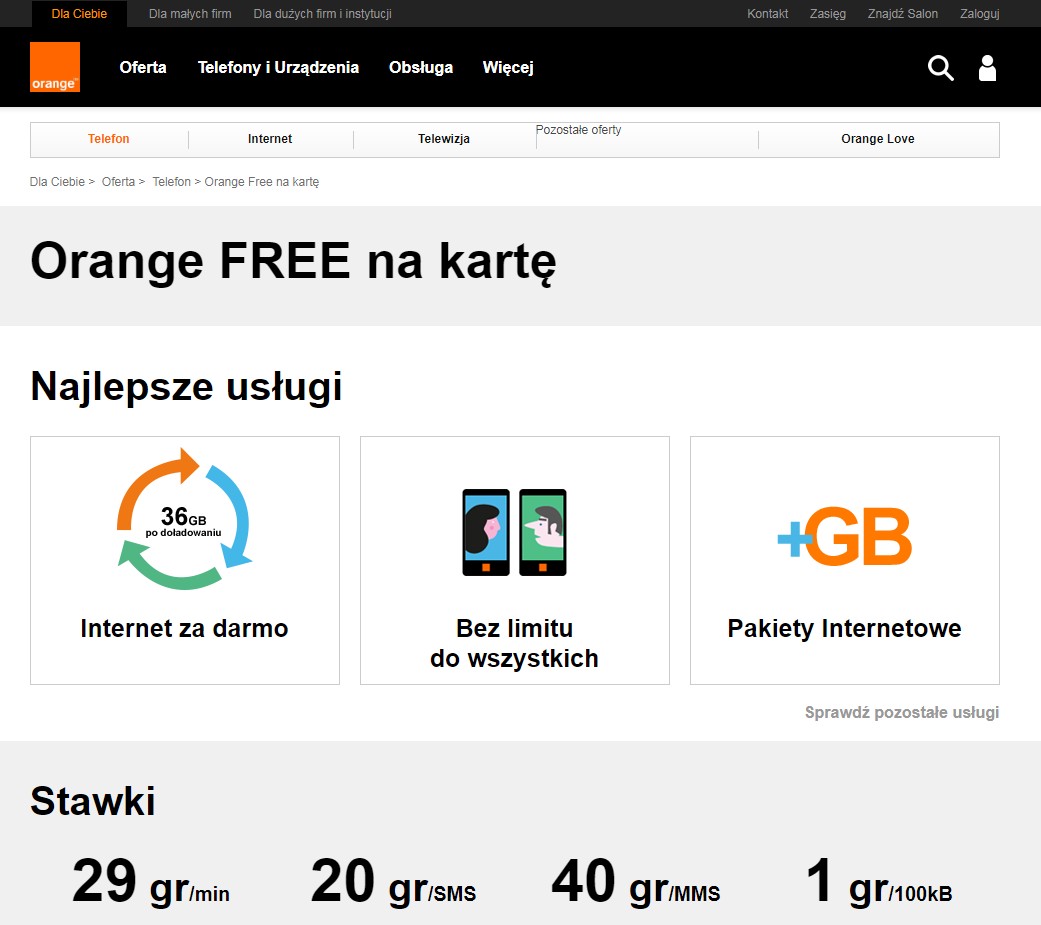1041x925 pixels.
Task: Open the search magnifier icon
Action: 940,68
